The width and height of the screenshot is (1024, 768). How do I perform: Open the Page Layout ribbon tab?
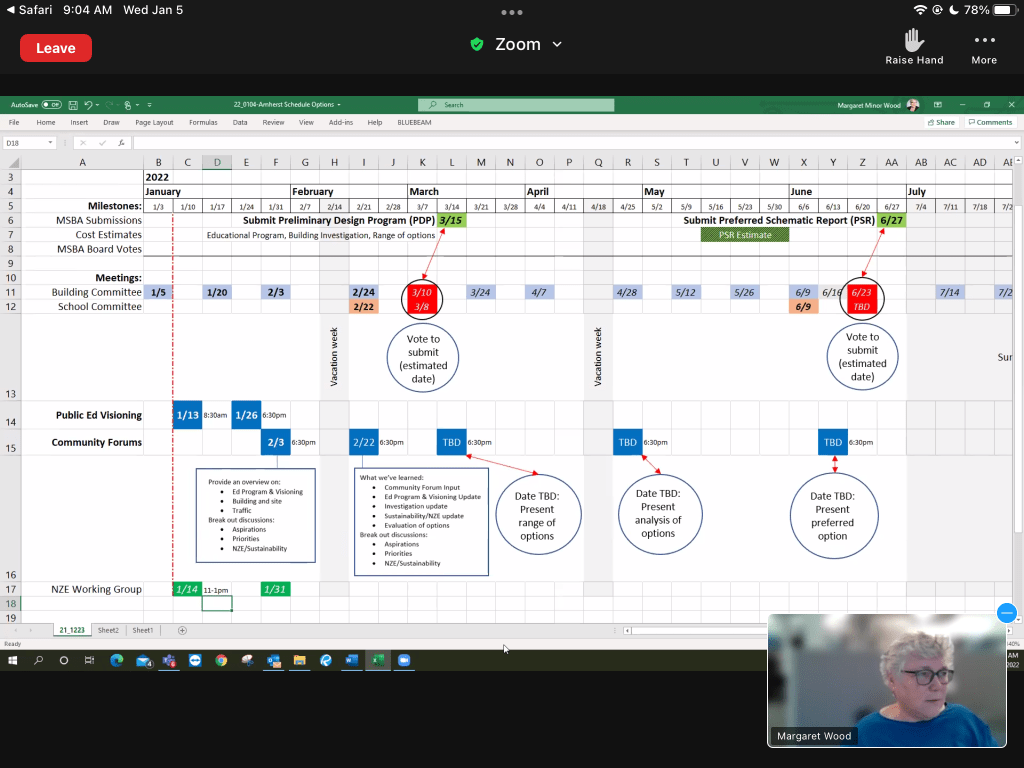pyautogui.click(x=154, y=122)
